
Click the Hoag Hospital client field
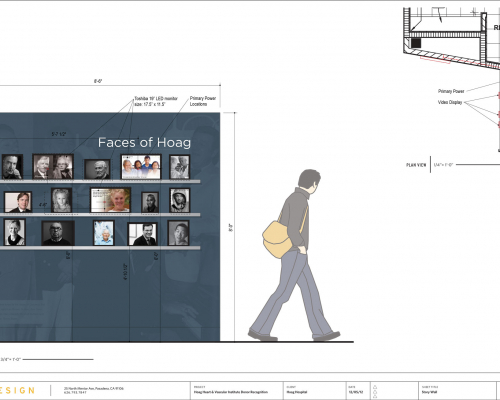[x=297, y=392]
